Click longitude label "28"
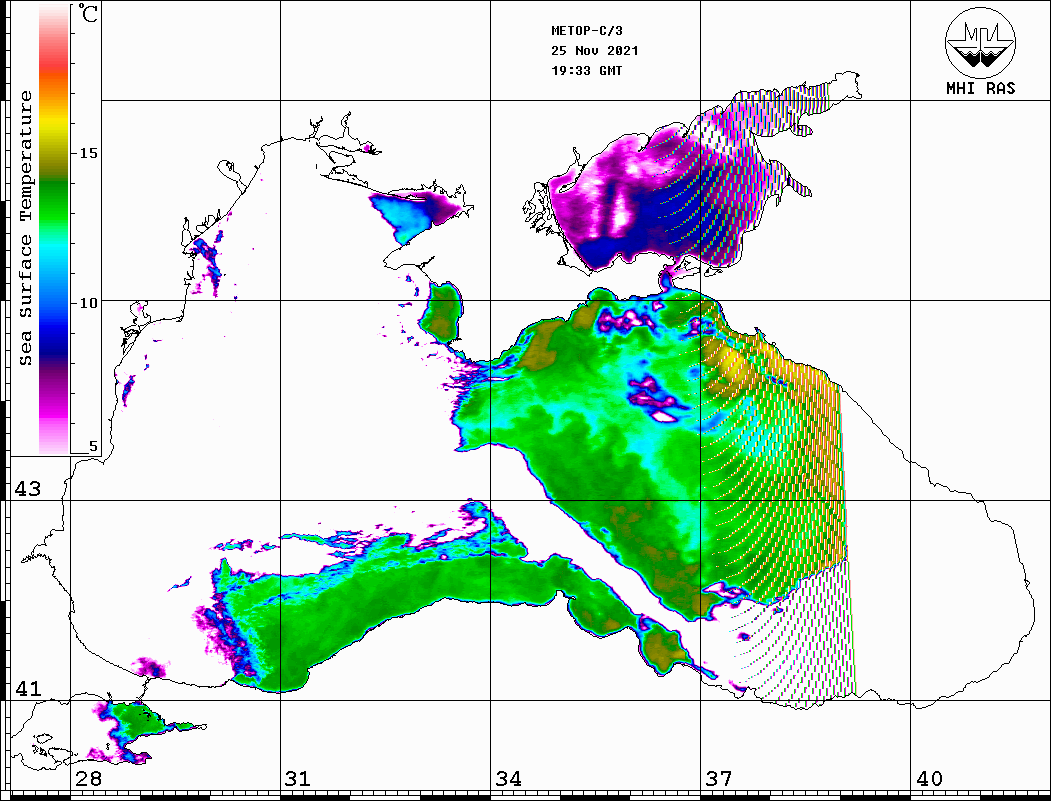 88,778
